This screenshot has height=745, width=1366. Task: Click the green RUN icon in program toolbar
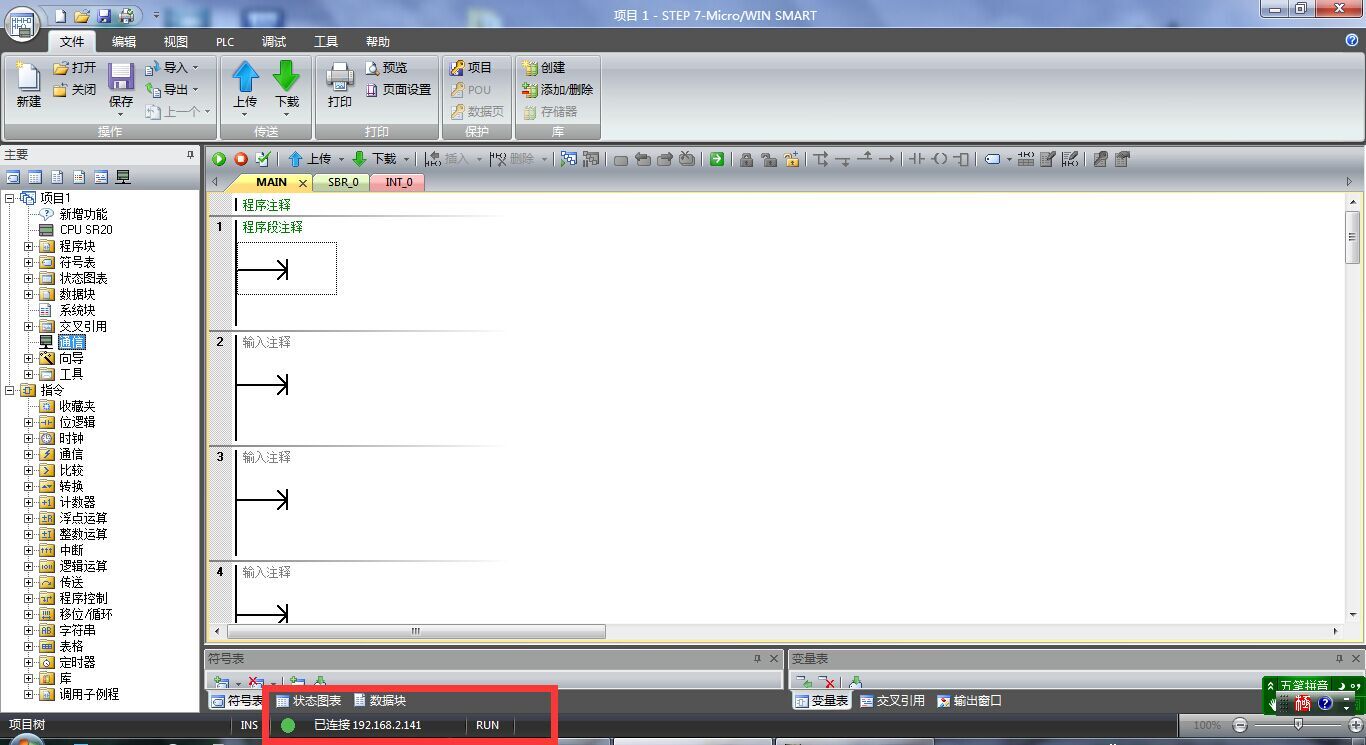[x=219, y=159]
